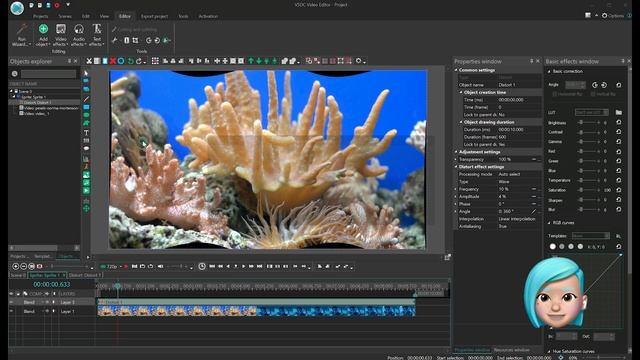Switch to the Resources window tab
This screenshot has height=360, width=640.
[511, 350]
